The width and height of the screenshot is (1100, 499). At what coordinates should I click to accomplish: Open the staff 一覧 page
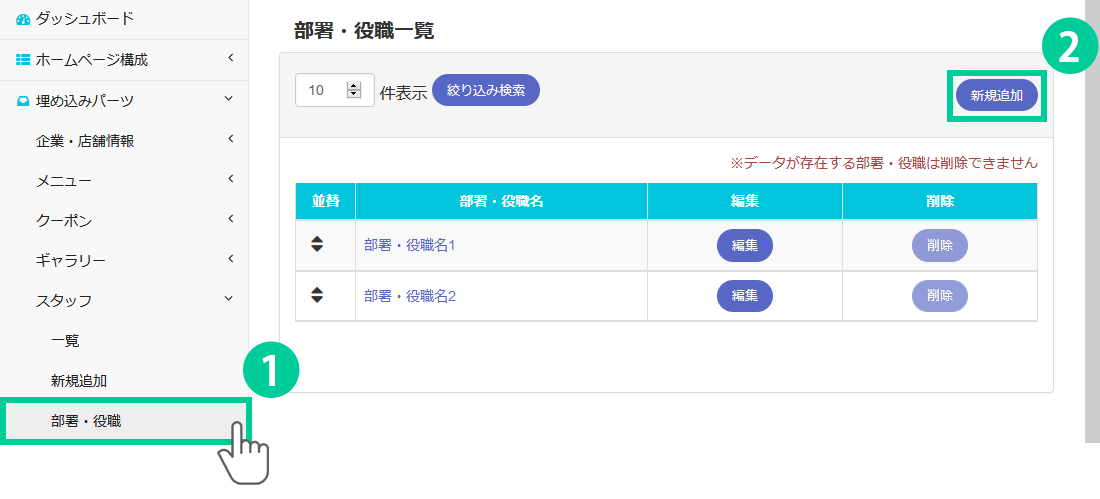[x=65, y=340]
